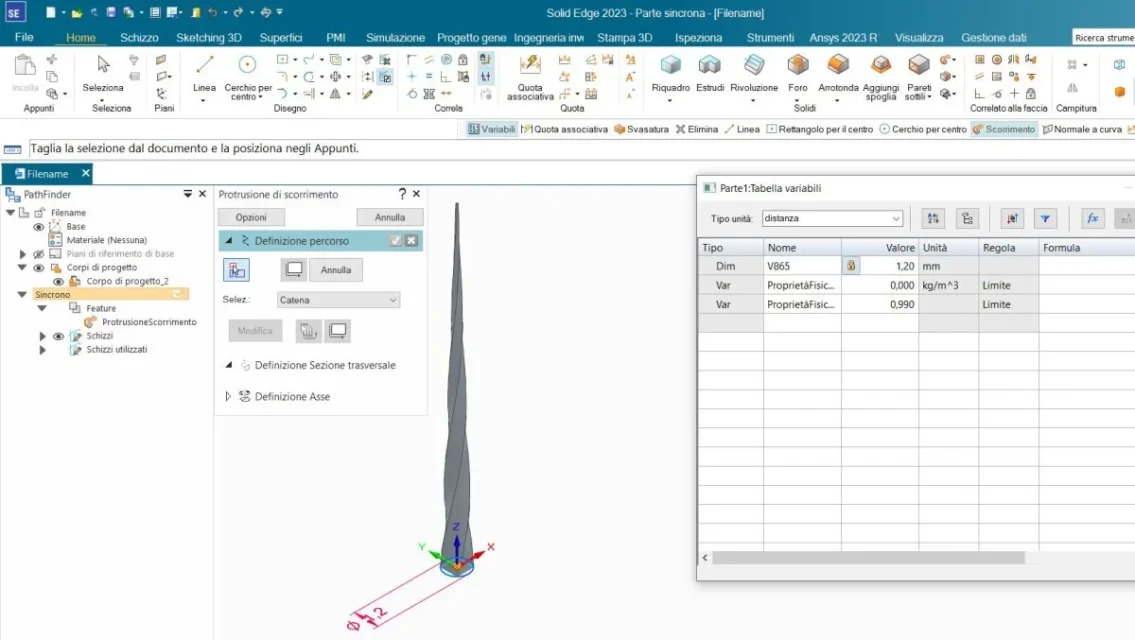Hide the Base coordinate system via eye icon
1135x640 pixels.
(x=39, y=227)
